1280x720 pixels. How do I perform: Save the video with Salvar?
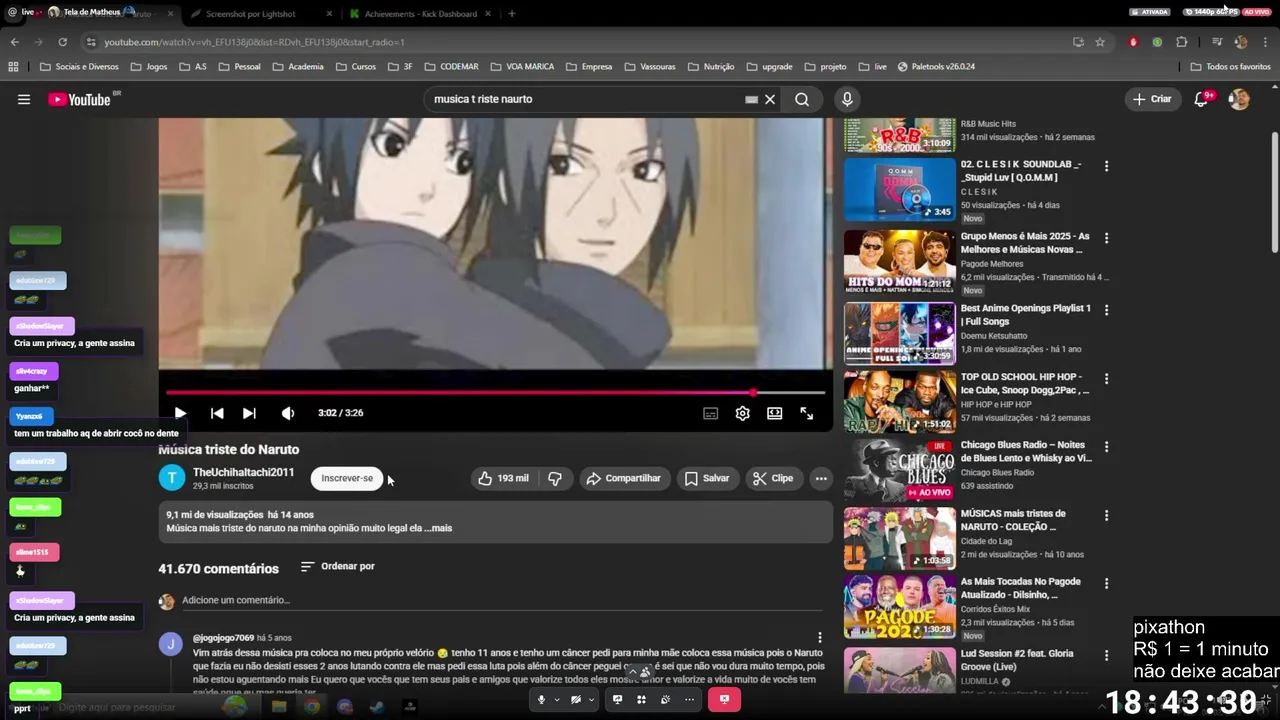[707, 478]
